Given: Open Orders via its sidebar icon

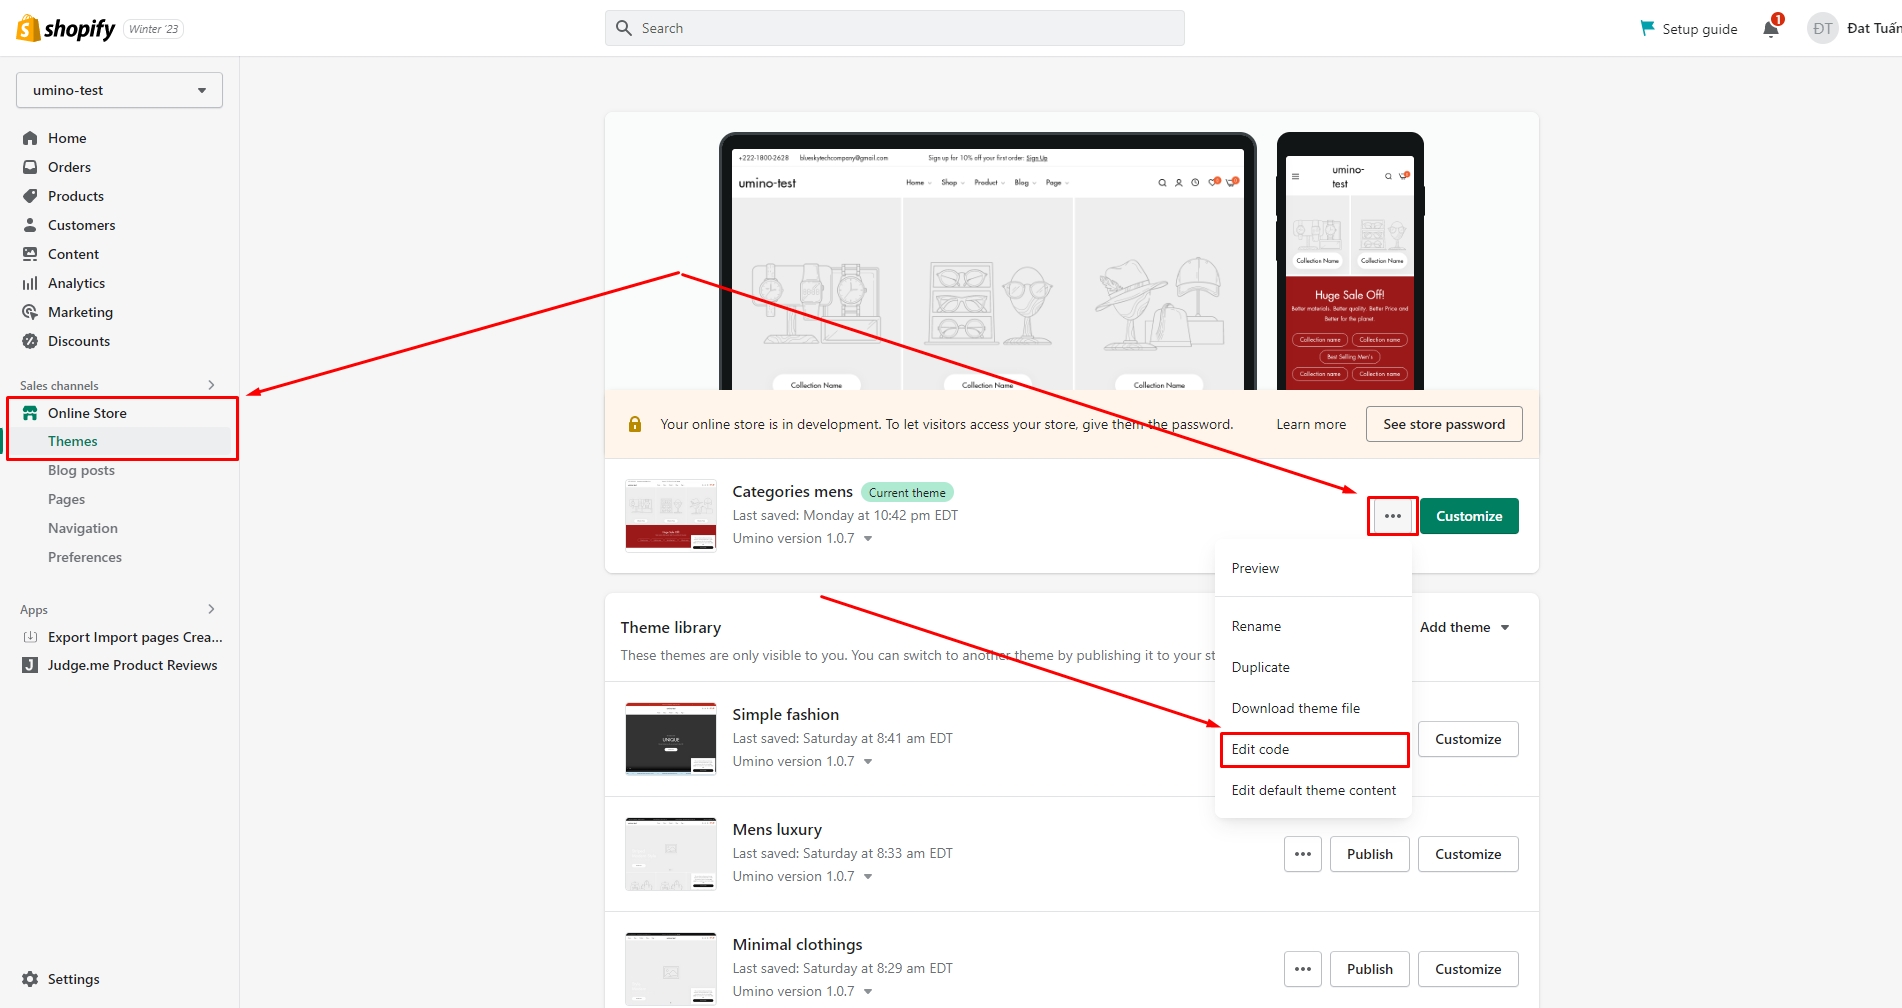Looking at the screenshot, I should (x=30, y=167).
